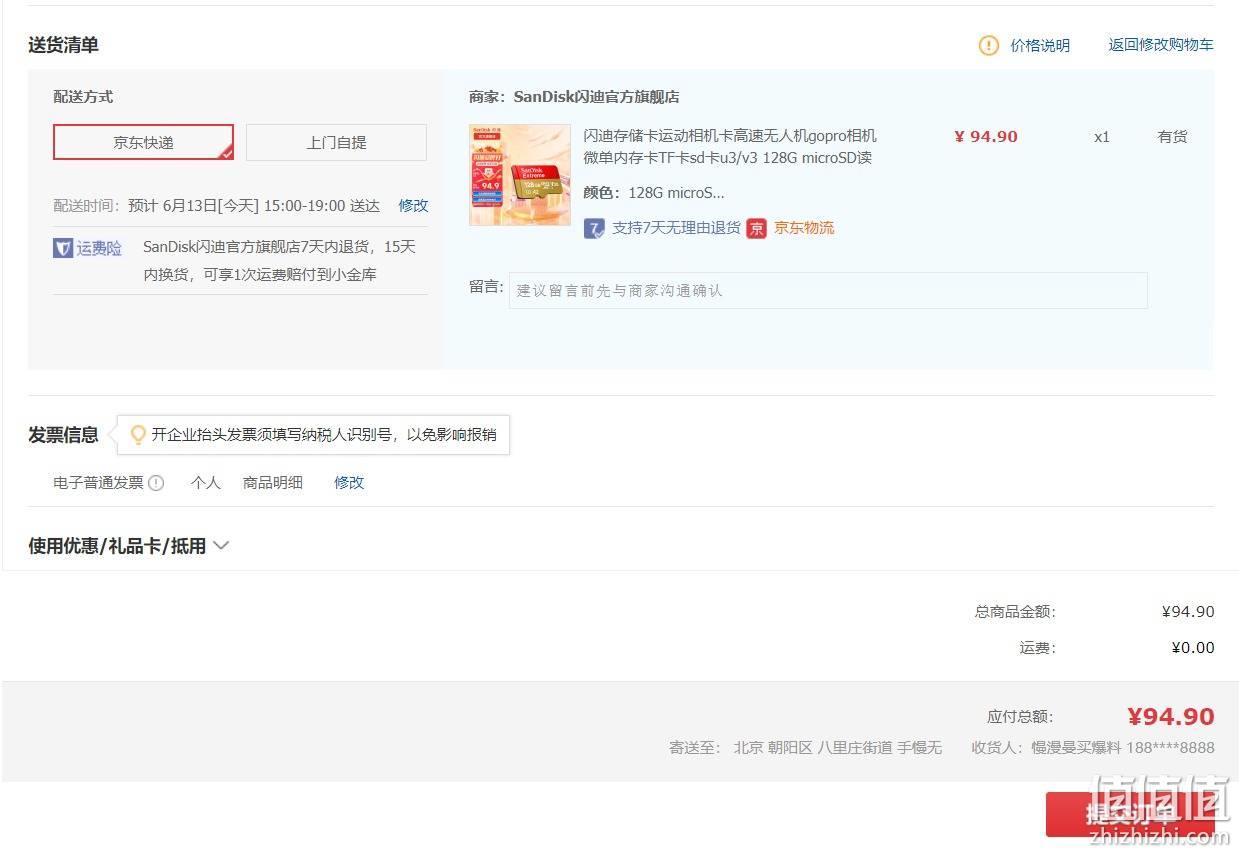Click the red 京 JD logistics icon
The image size is (1239, 854).
756,228
